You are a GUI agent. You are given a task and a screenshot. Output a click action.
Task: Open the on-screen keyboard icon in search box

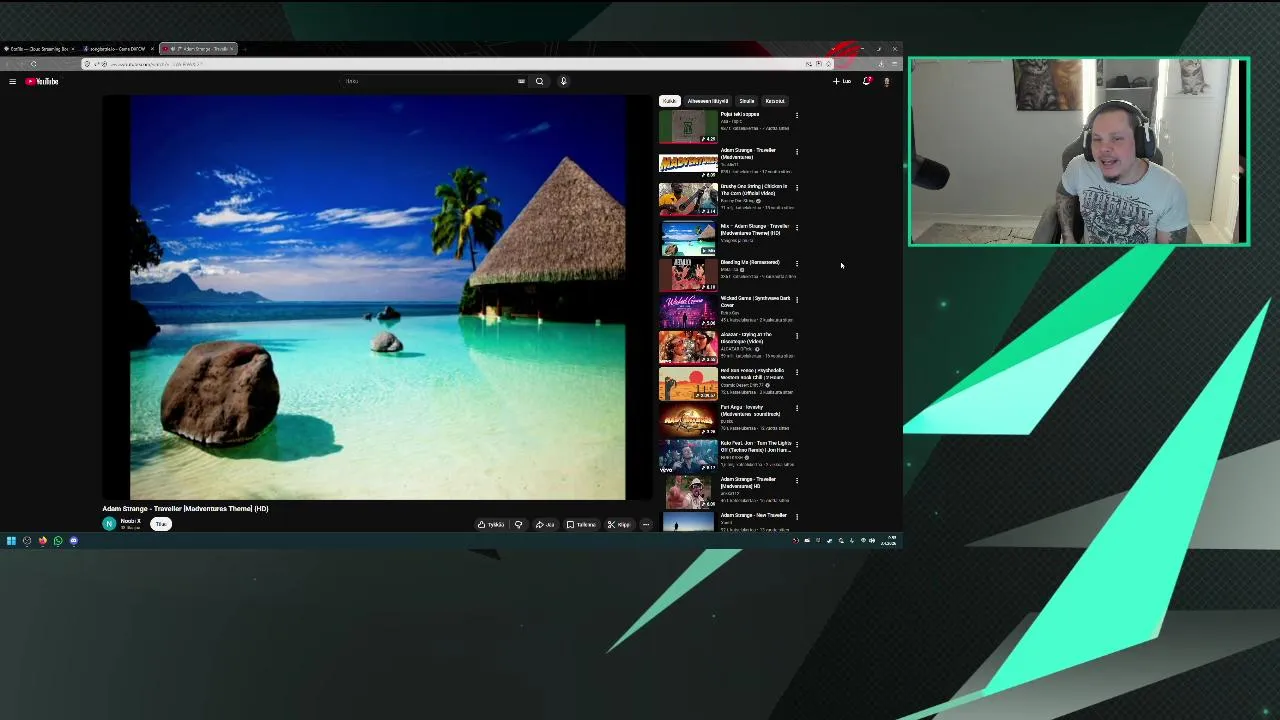point(521,81)
